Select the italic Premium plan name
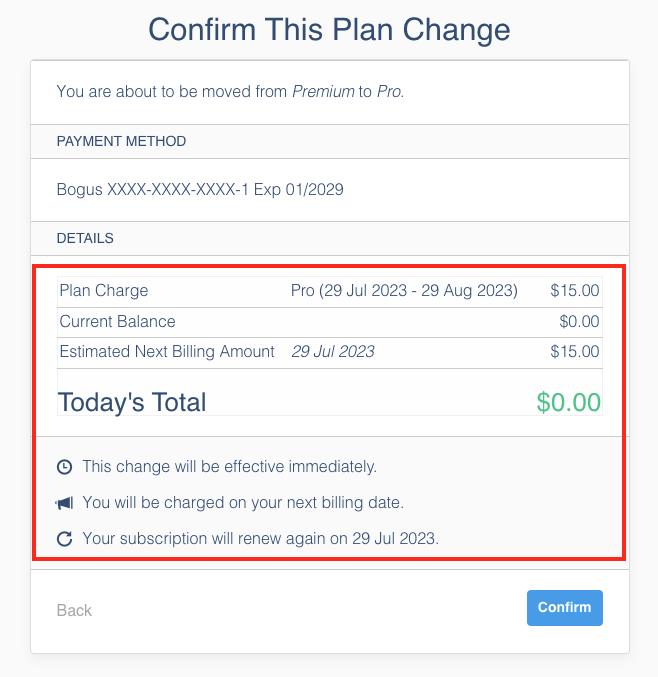 (323, 92)
